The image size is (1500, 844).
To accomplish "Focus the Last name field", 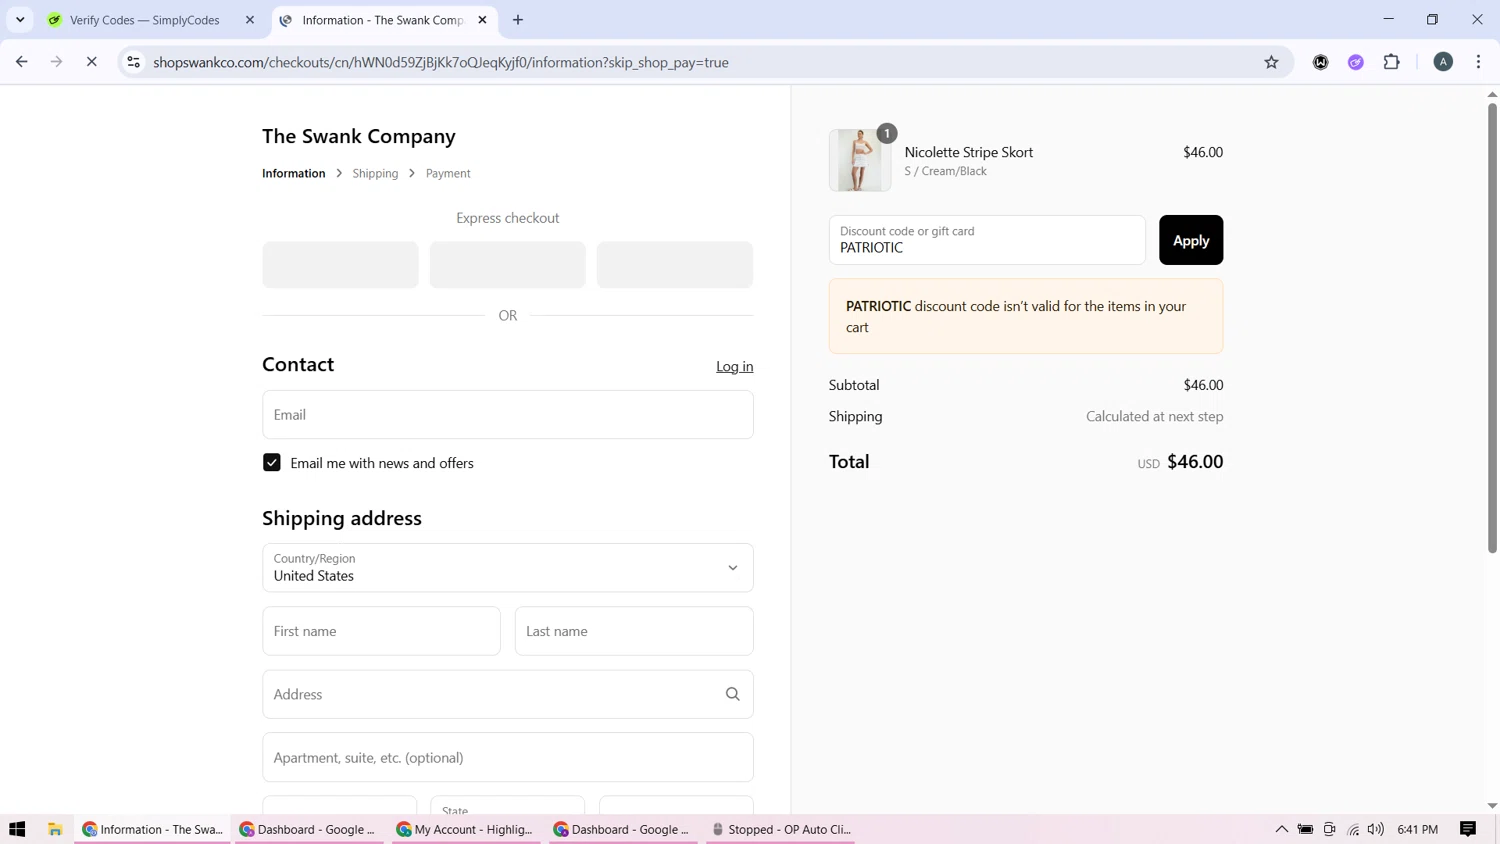I will (634, 631).
